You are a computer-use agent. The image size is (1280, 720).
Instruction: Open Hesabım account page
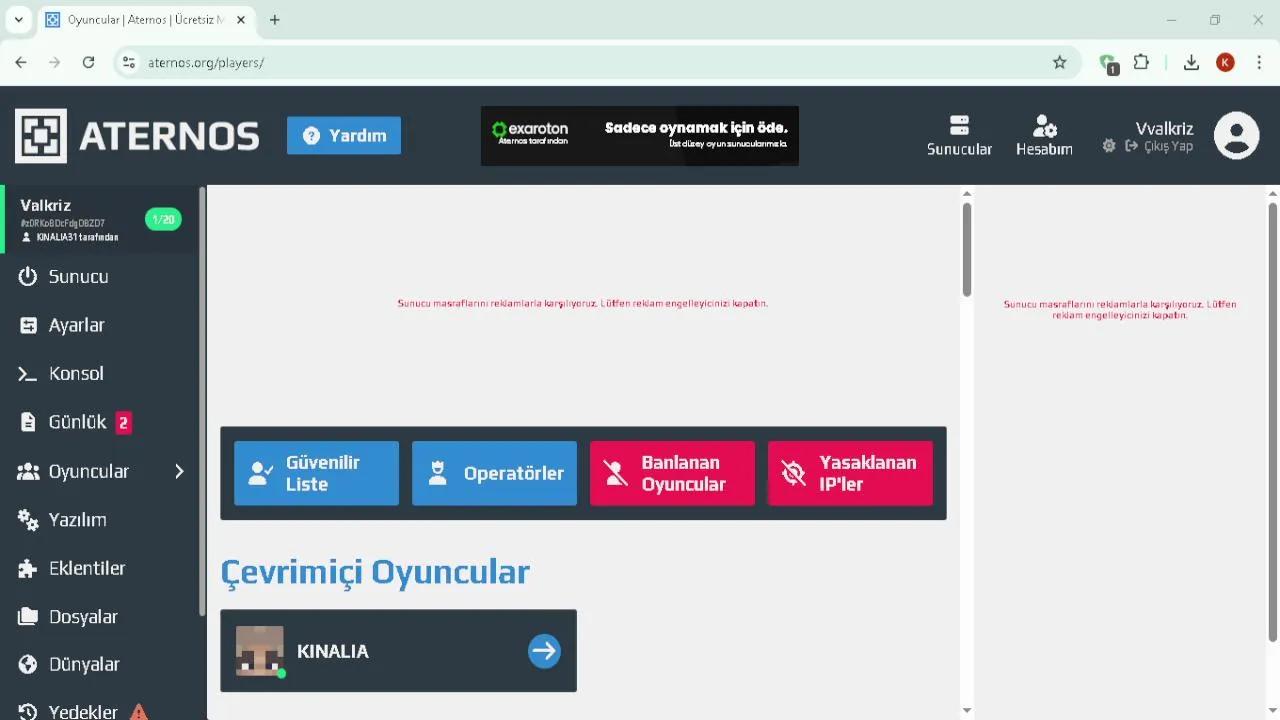point(1044,136)
